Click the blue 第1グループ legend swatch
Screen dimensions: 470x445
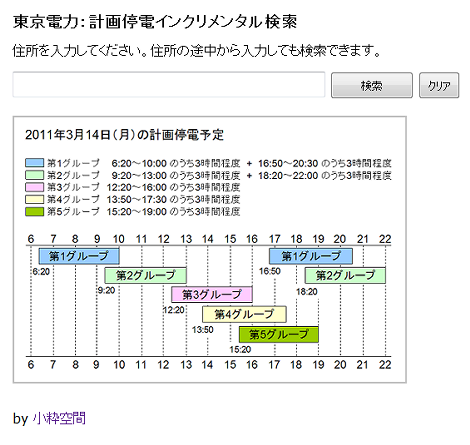pyautogui.click(x=35, y=163)
